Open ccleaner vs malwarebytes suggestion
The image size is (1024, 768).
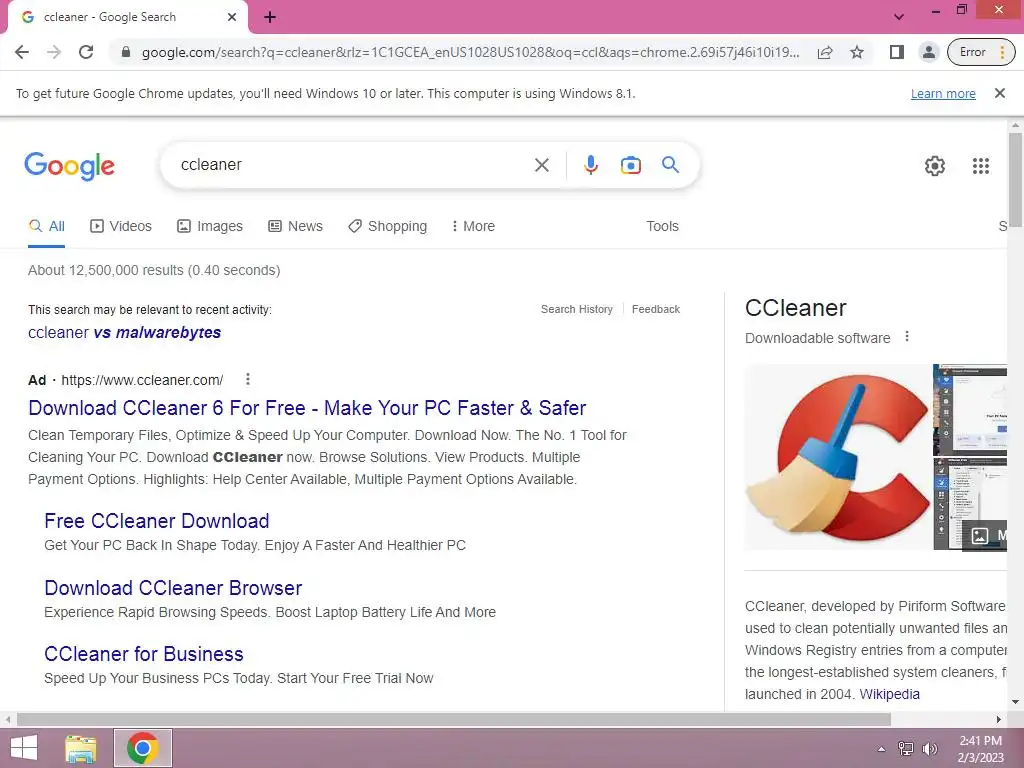[124, 332]
